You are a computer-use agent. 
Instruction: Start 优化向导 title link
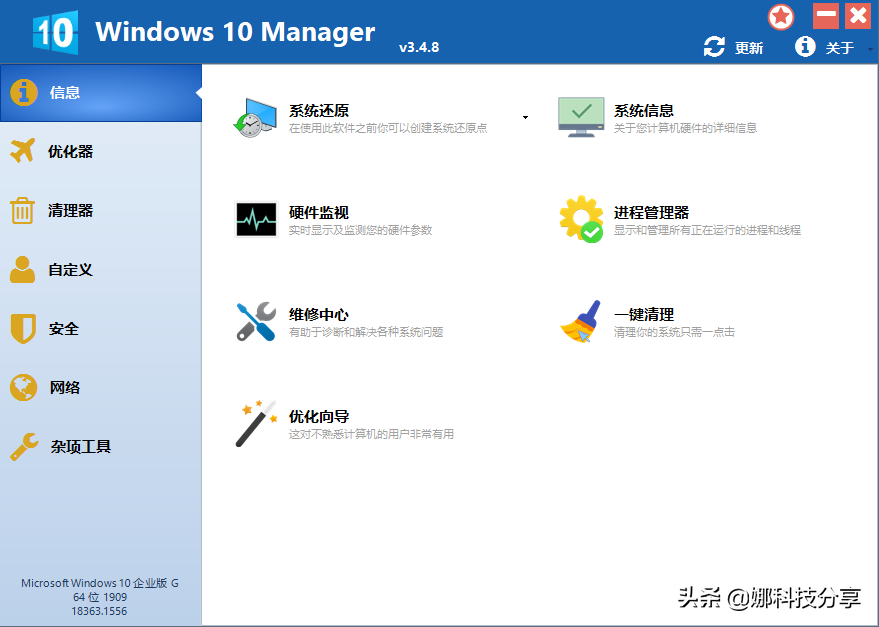(x=318, y=417)
